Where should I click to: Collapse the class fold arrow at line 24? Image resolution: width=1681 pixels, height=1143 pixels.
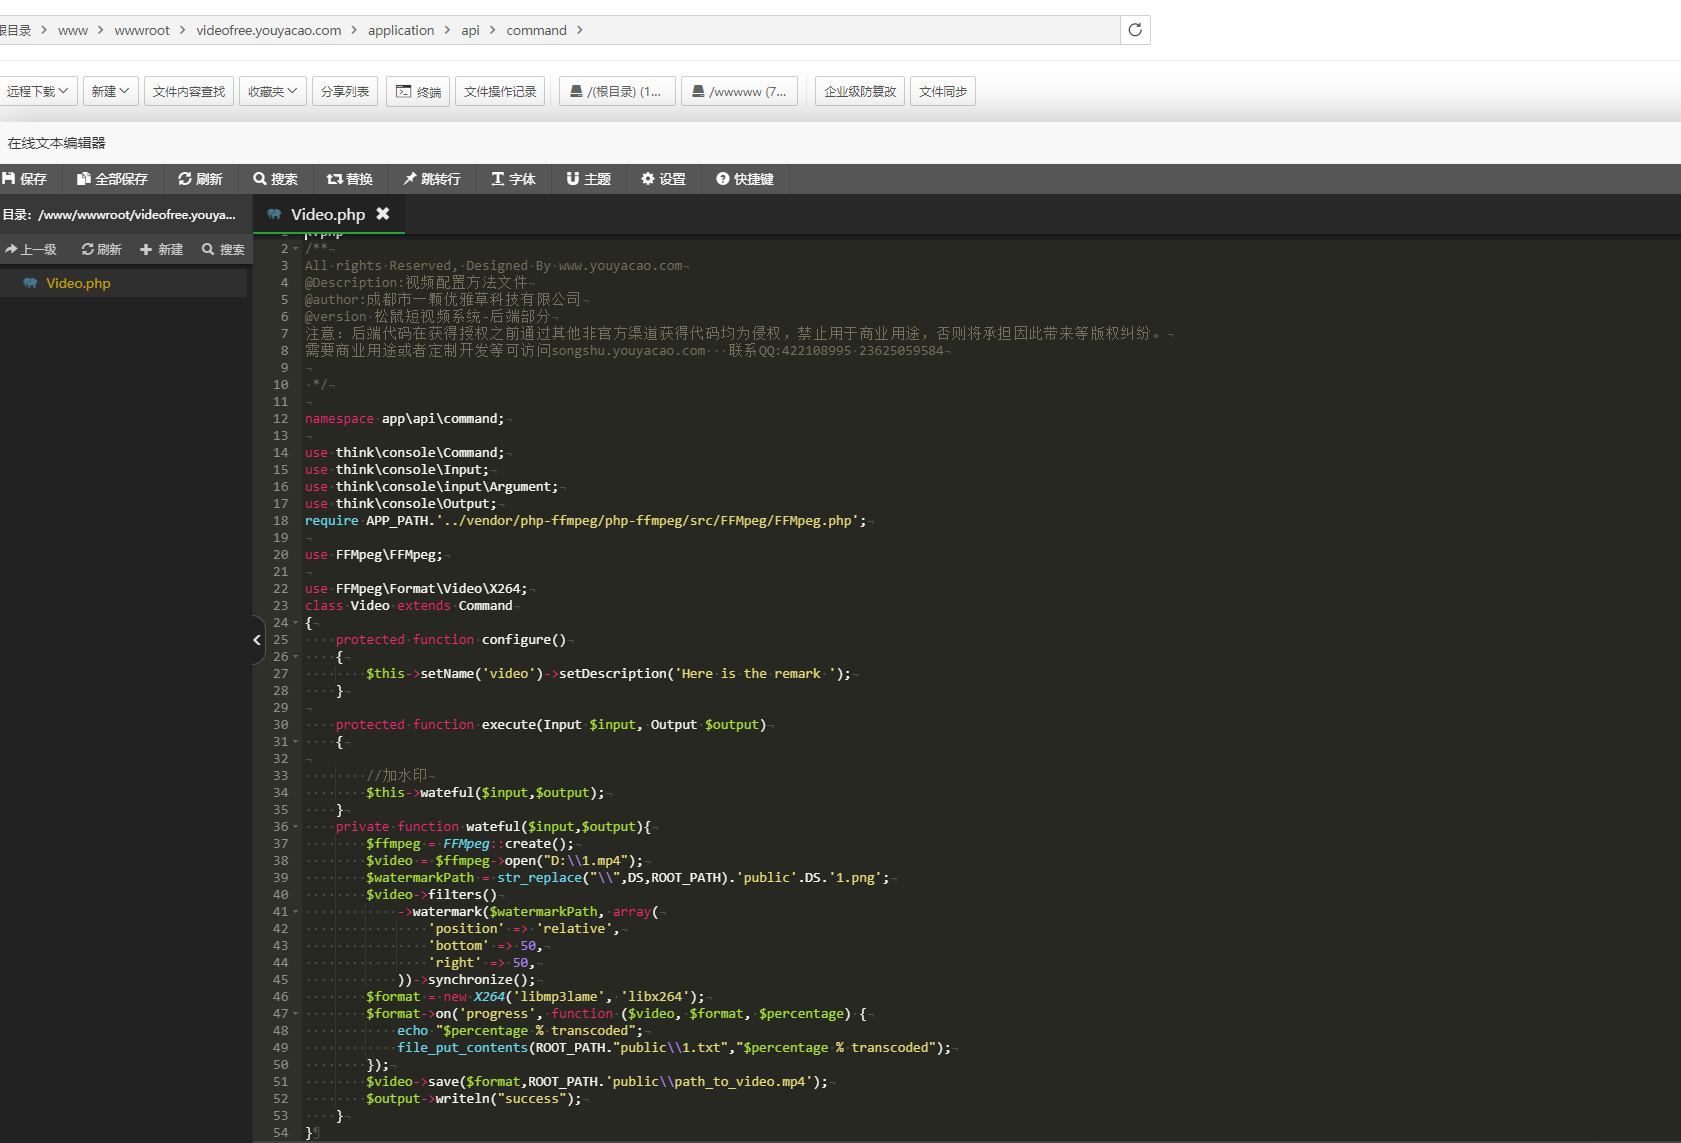click(x=295, y=622)
